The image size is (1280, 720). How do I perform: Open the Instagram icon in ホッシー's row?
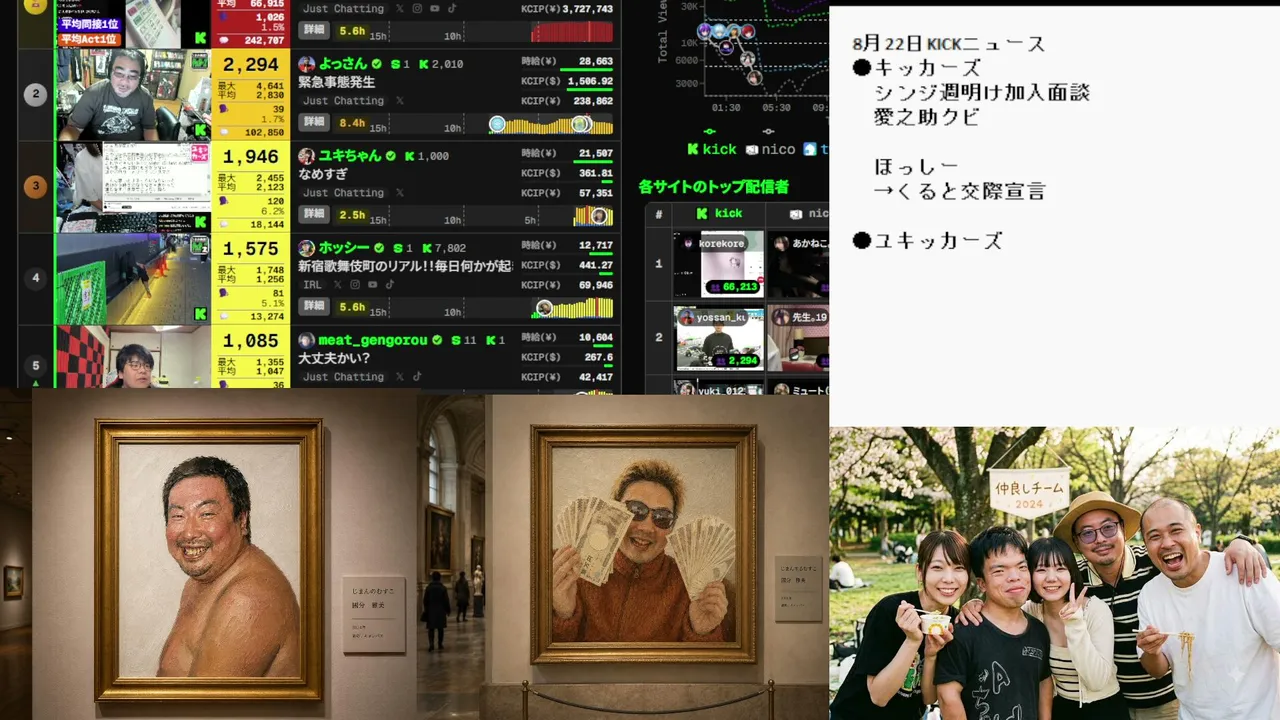(353, 285)
